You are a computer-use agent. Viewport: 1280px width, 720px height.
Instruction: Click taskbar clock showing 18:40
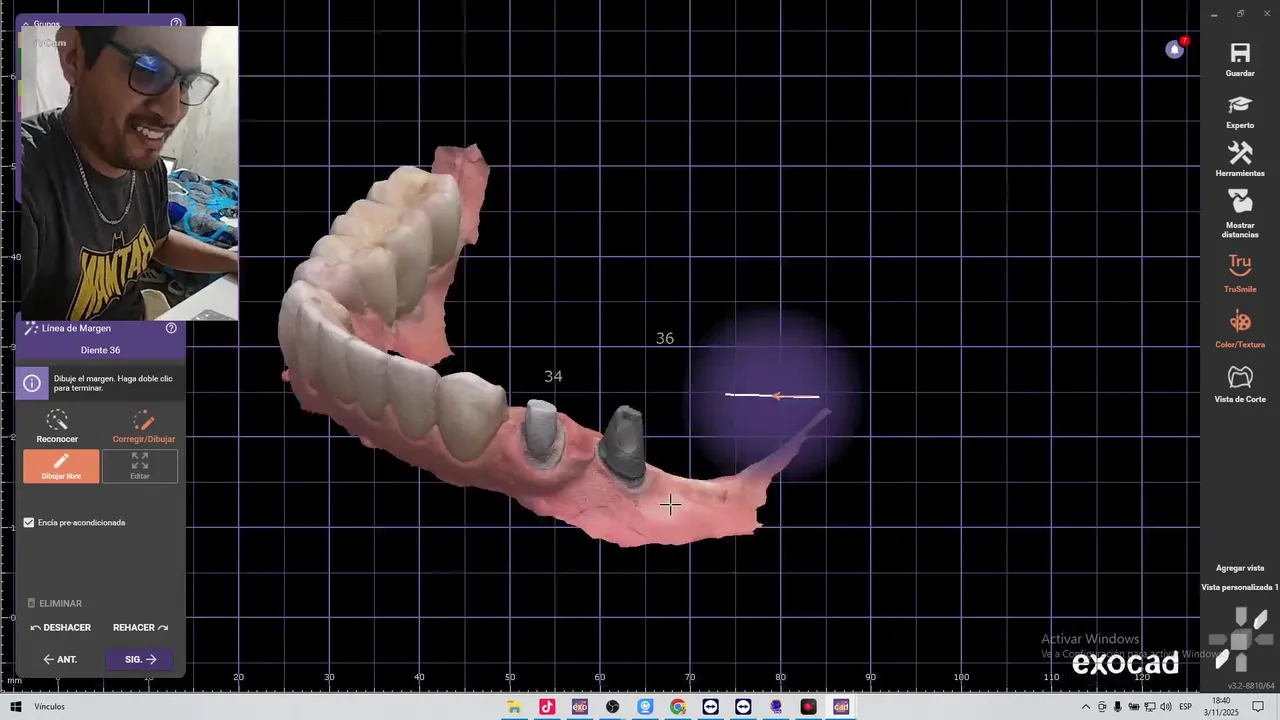pos(1223,707)
